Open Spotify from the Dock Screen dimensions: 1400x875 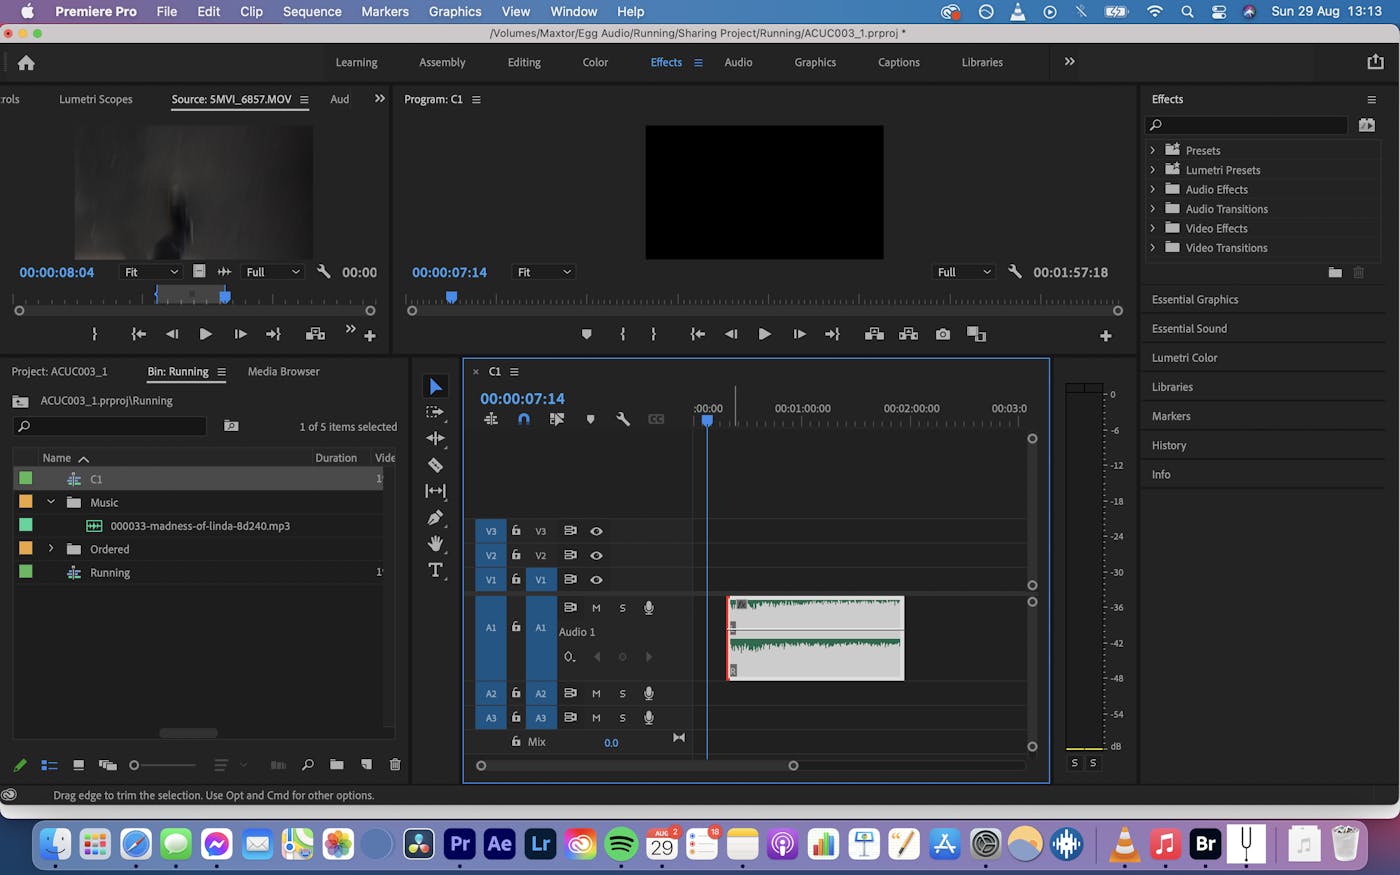[621, 844]
